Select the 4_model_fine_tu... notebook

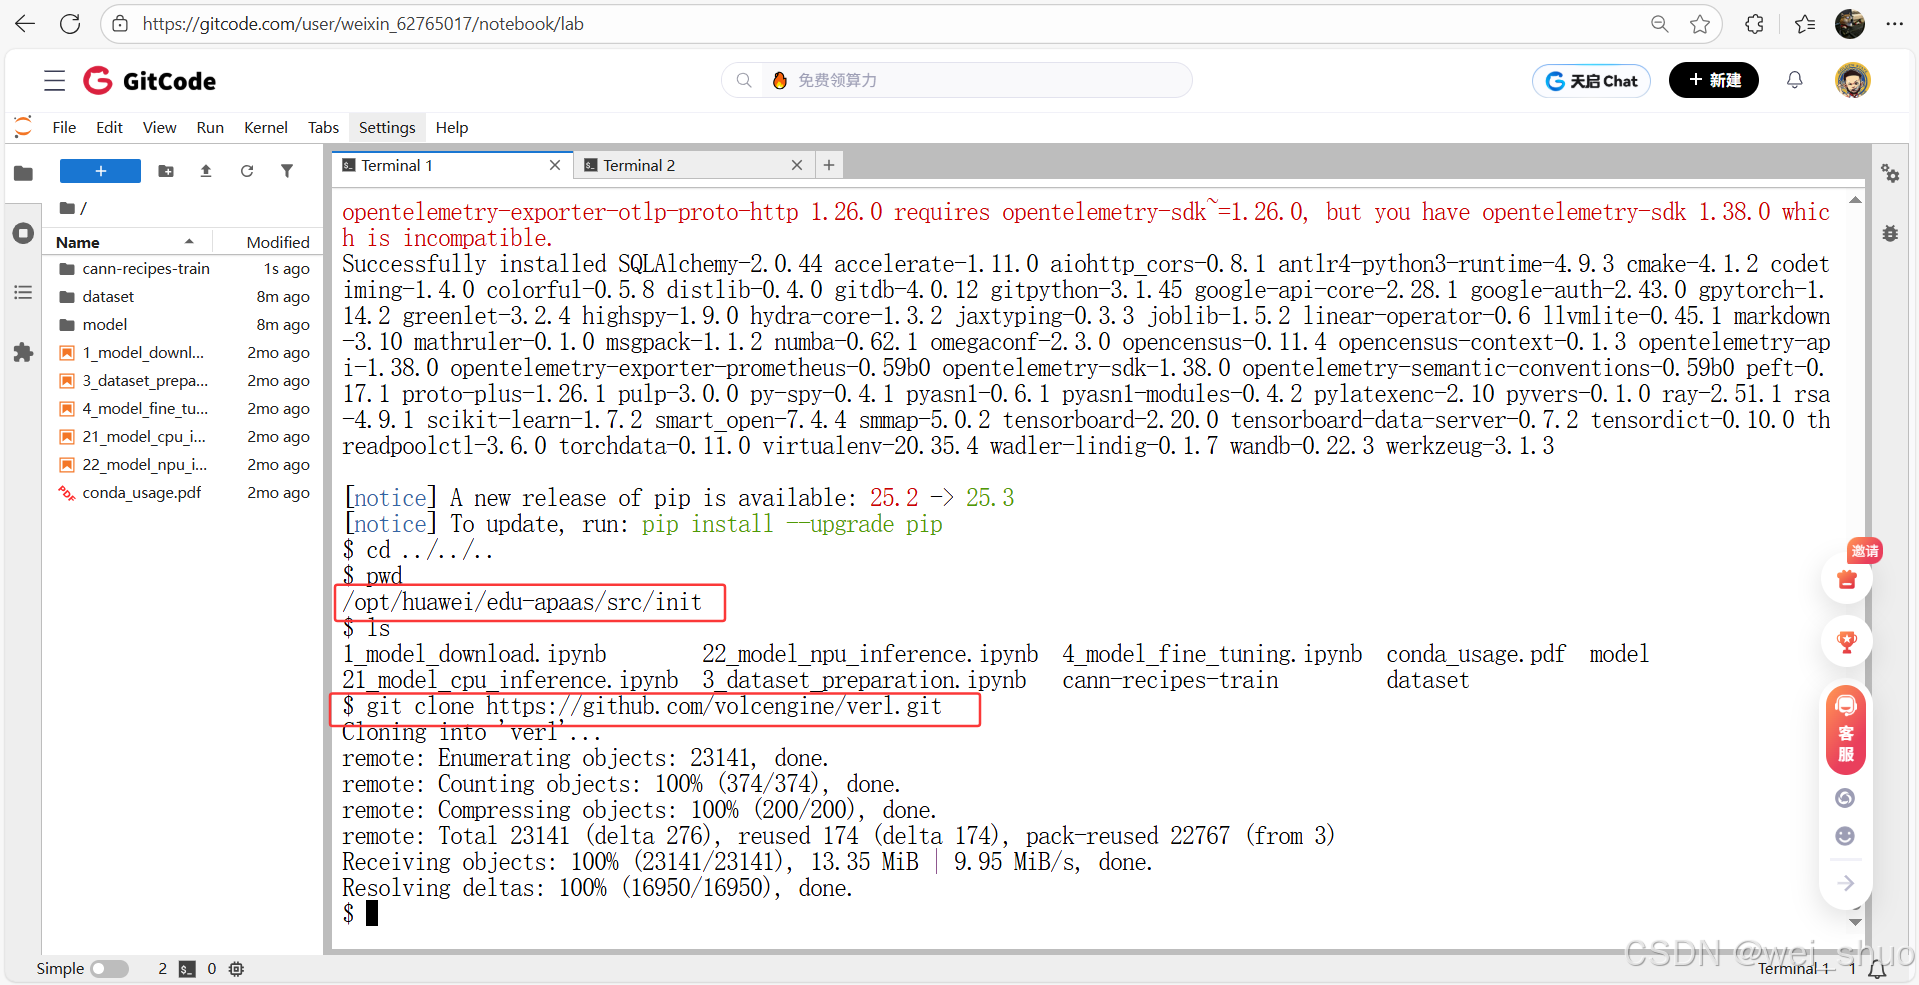[x=184, y=409]
